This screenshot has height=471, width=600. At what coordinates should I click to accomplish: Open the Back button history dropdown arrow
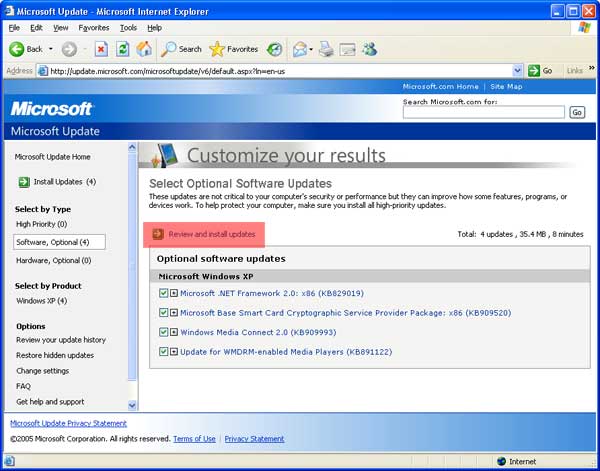pos(51,49)
